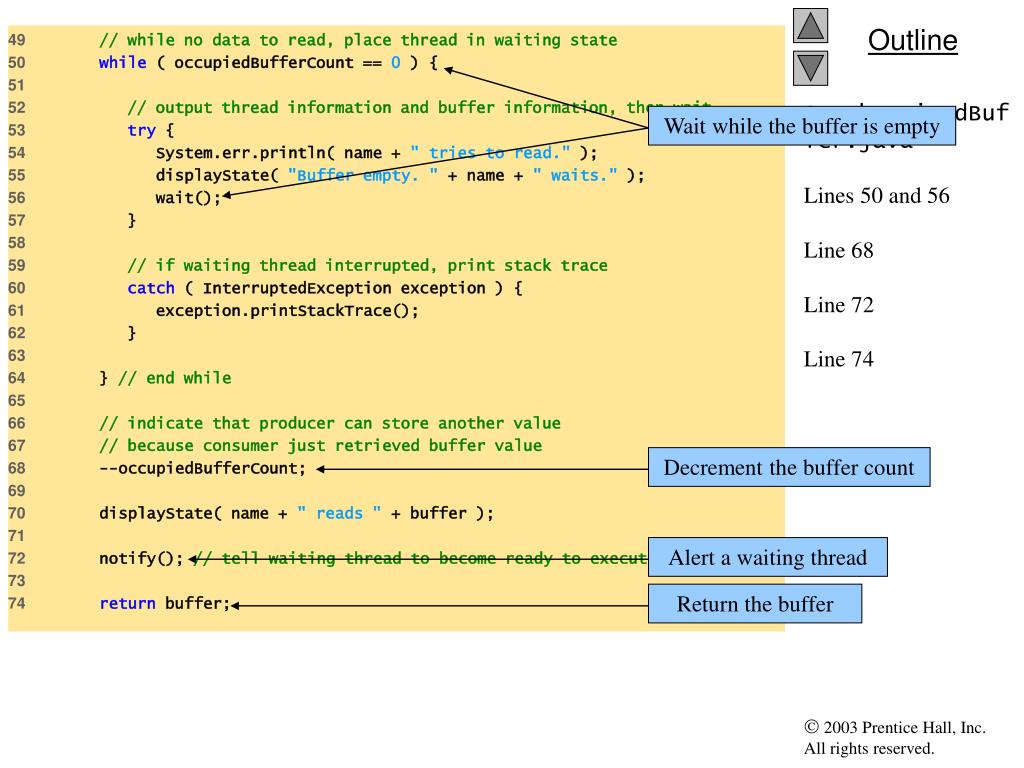Screen dimensions: 1024x768
Task: Click the wait(); statement on line 56
Action: coord(187,198)
